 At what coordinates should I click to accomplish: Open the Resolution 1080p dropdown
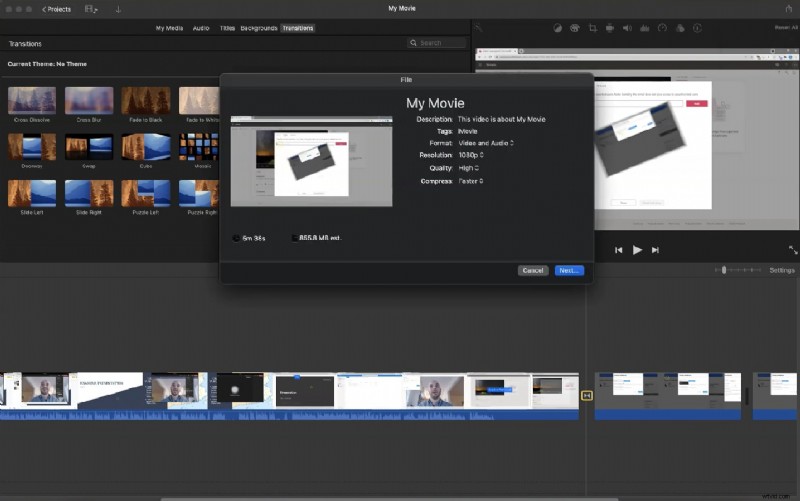pos(471,155)
